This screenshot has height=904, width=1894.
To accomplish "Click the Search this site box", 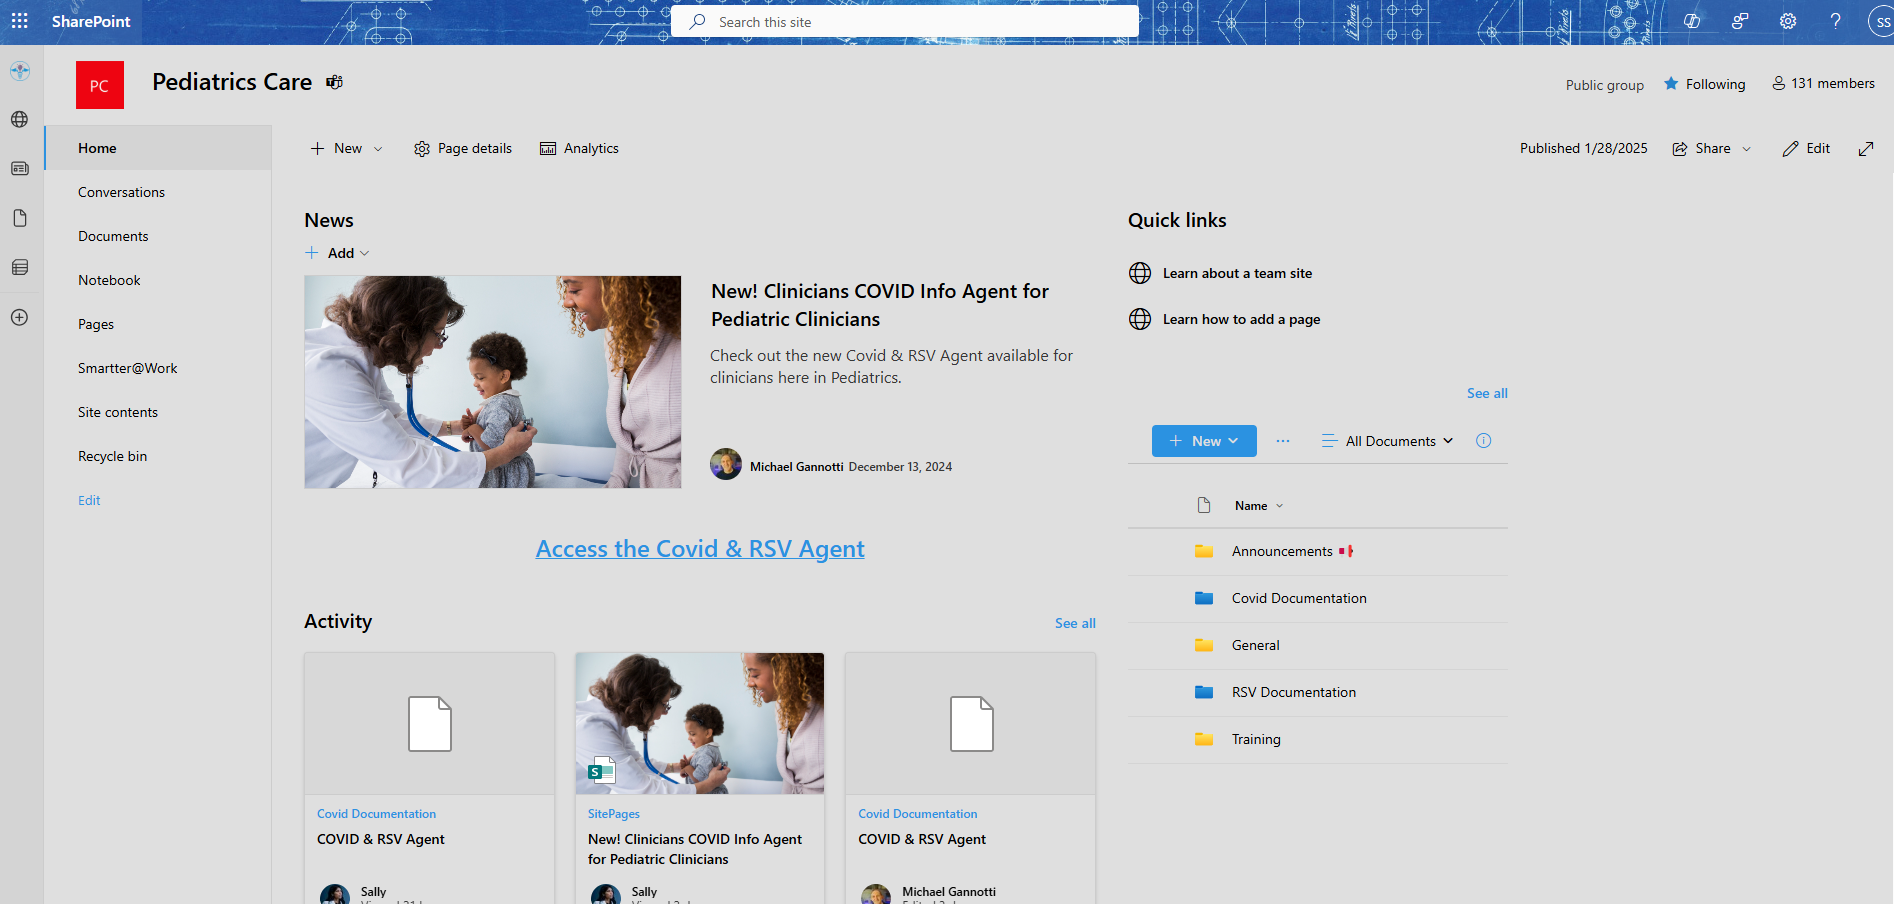I will pyautogui.click(x=905, y=22).
